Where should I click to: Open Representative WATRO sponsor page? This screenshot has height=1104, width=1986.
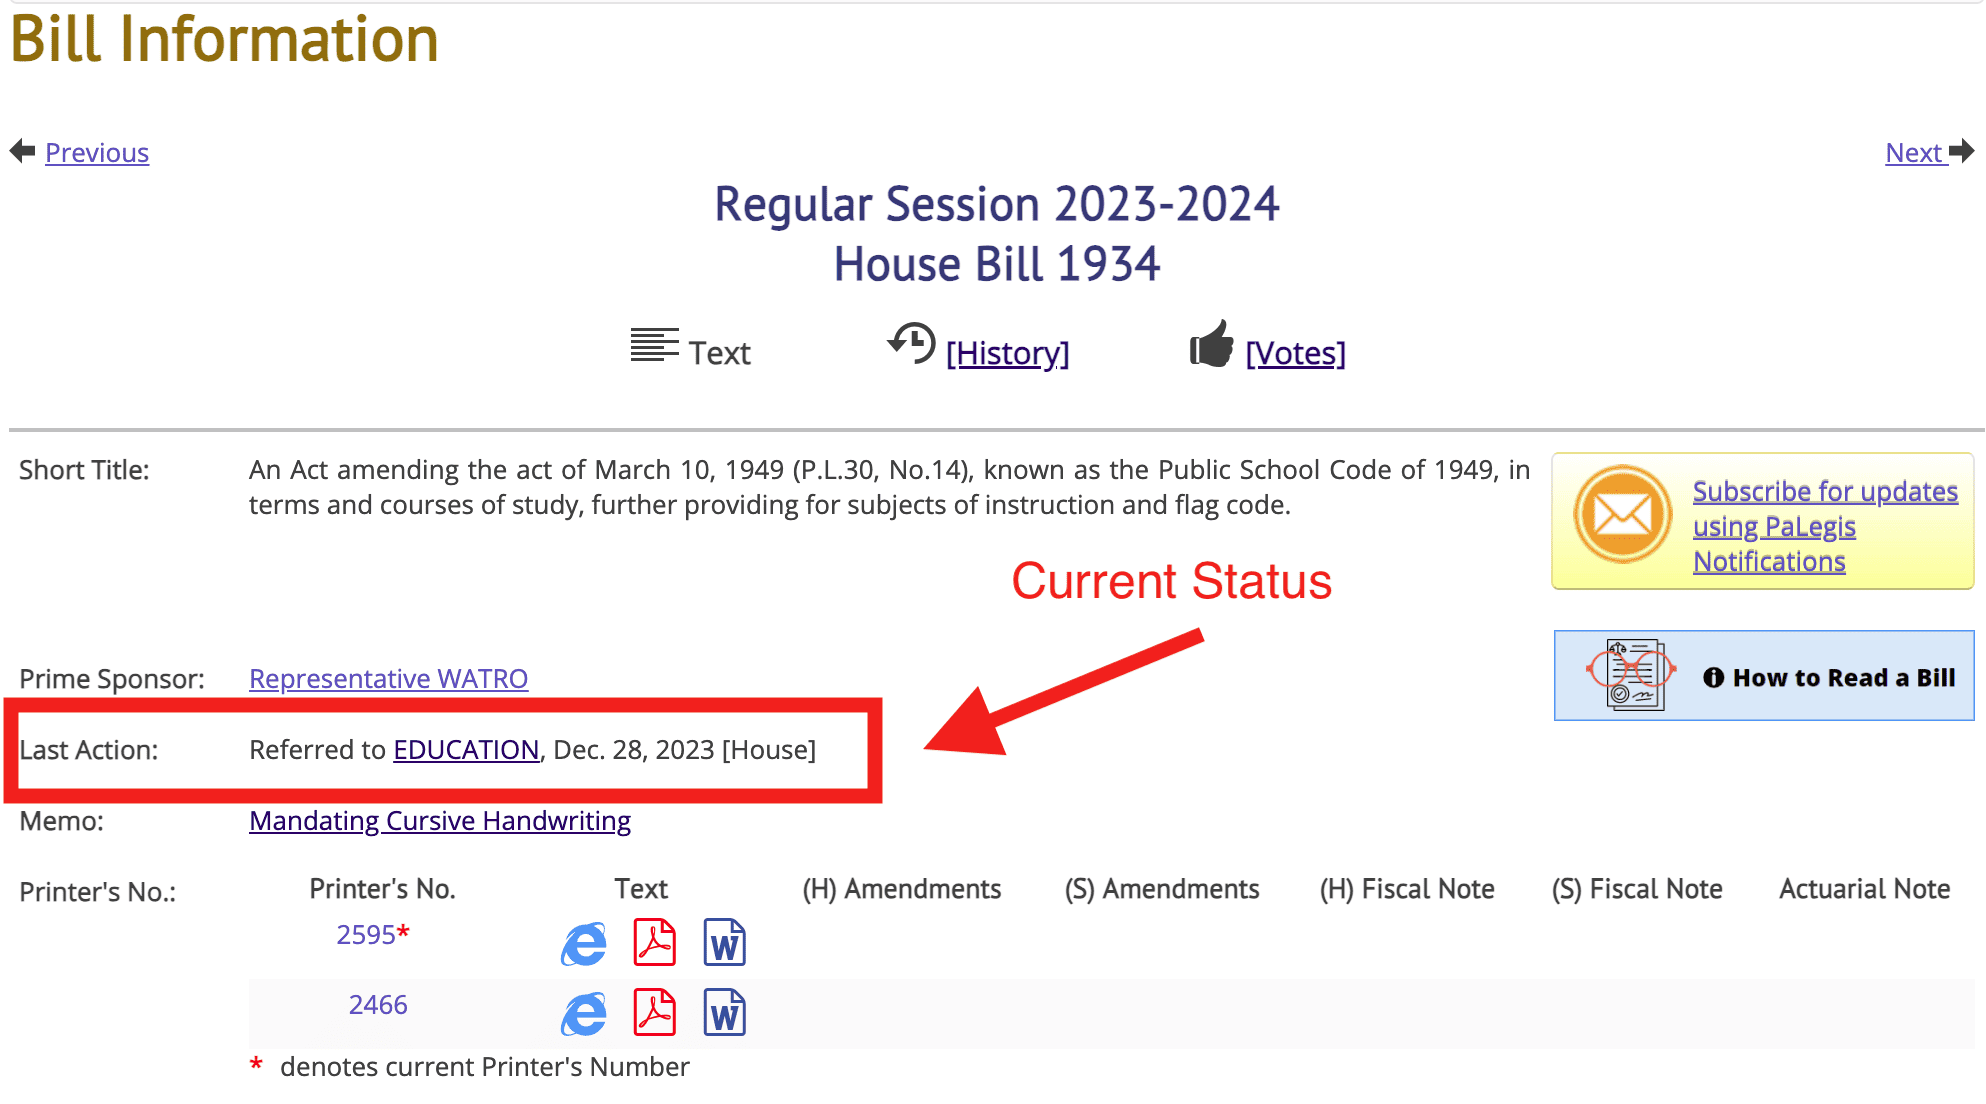click(x=388, y=679)
